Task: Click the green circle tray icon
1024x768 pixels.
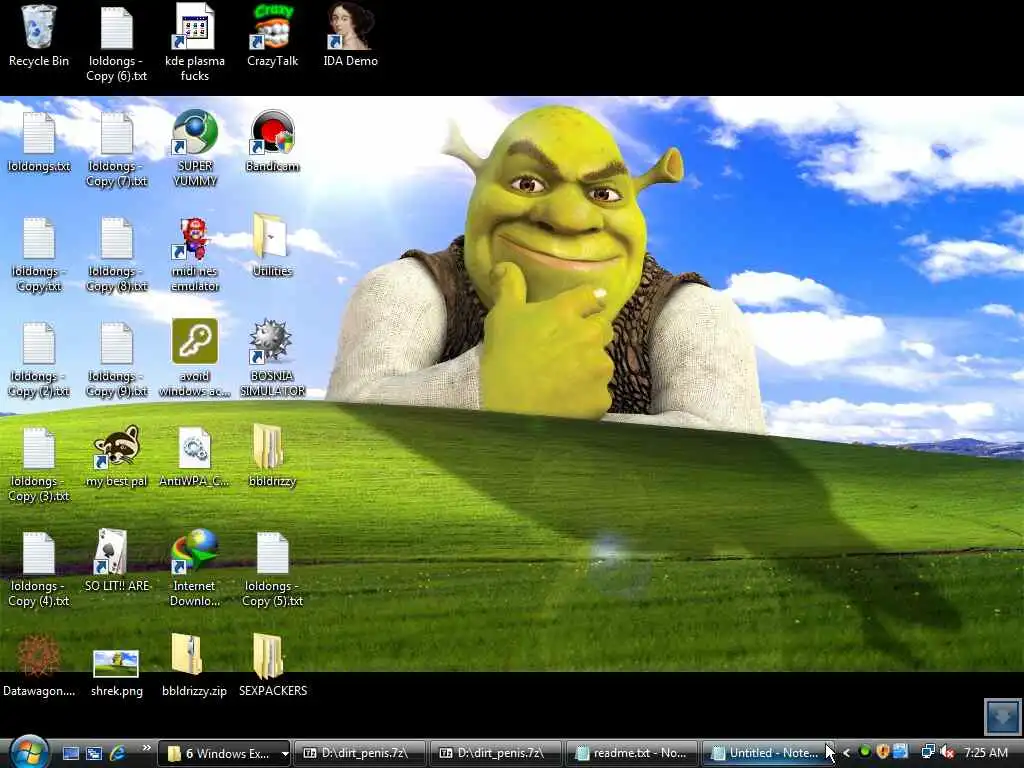Action: (x=865, y=752)
